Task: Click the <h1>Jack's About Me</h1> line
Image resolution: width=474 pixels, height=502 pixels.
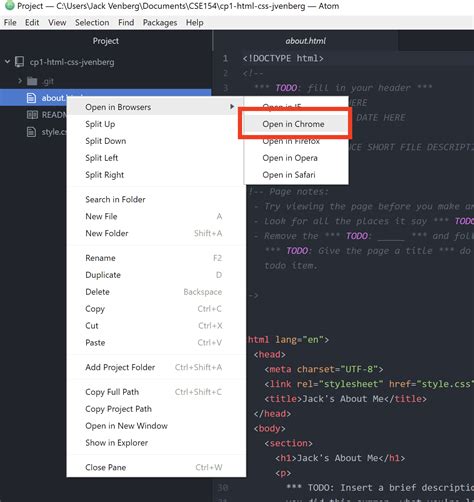Action: tap(340, 458)
